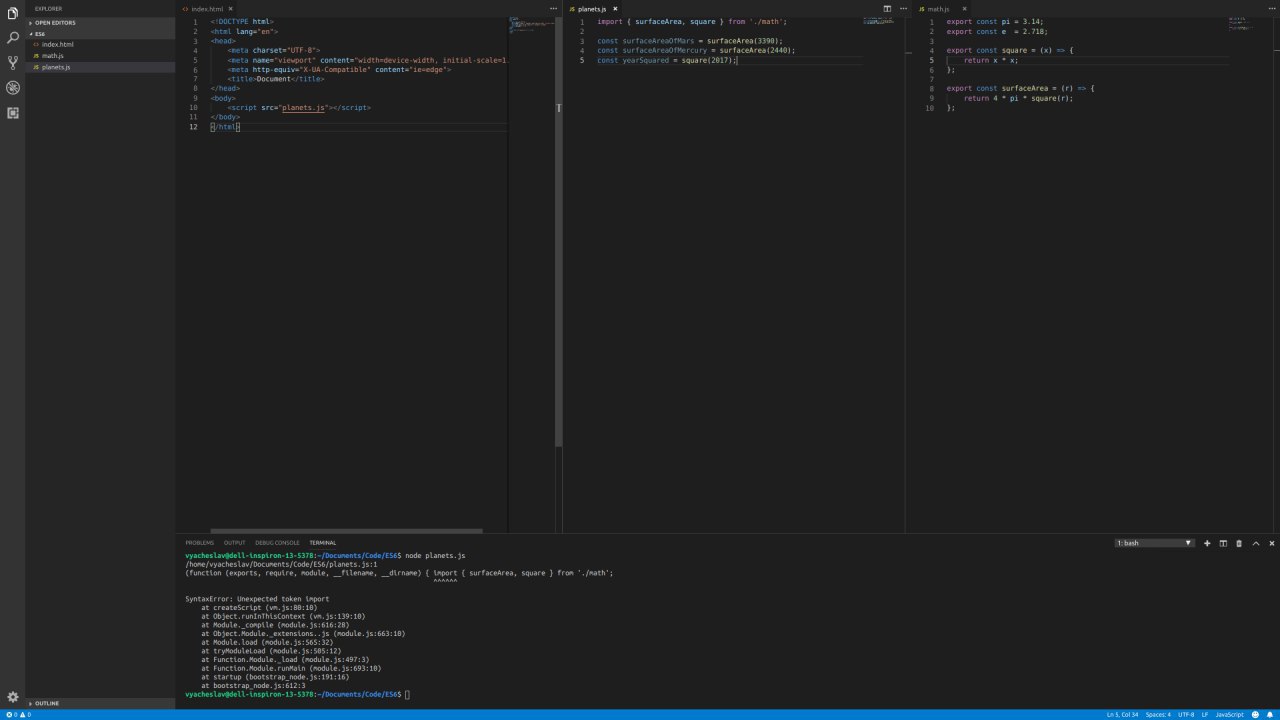Collapse the ES6 folder section

coord(100,33)
